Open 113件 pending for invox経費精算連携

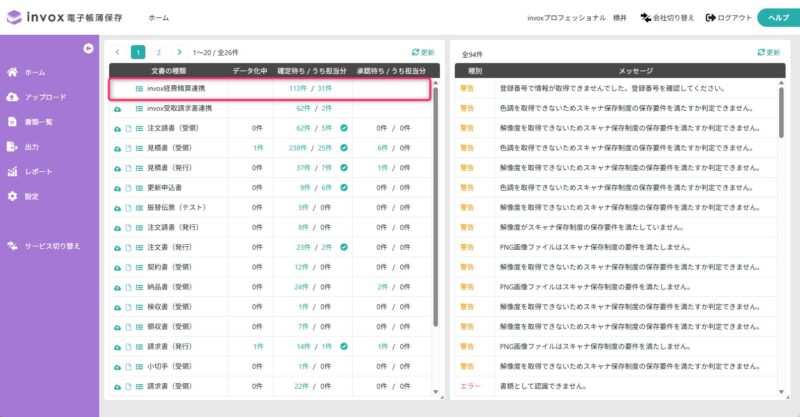tap(298, 88)
